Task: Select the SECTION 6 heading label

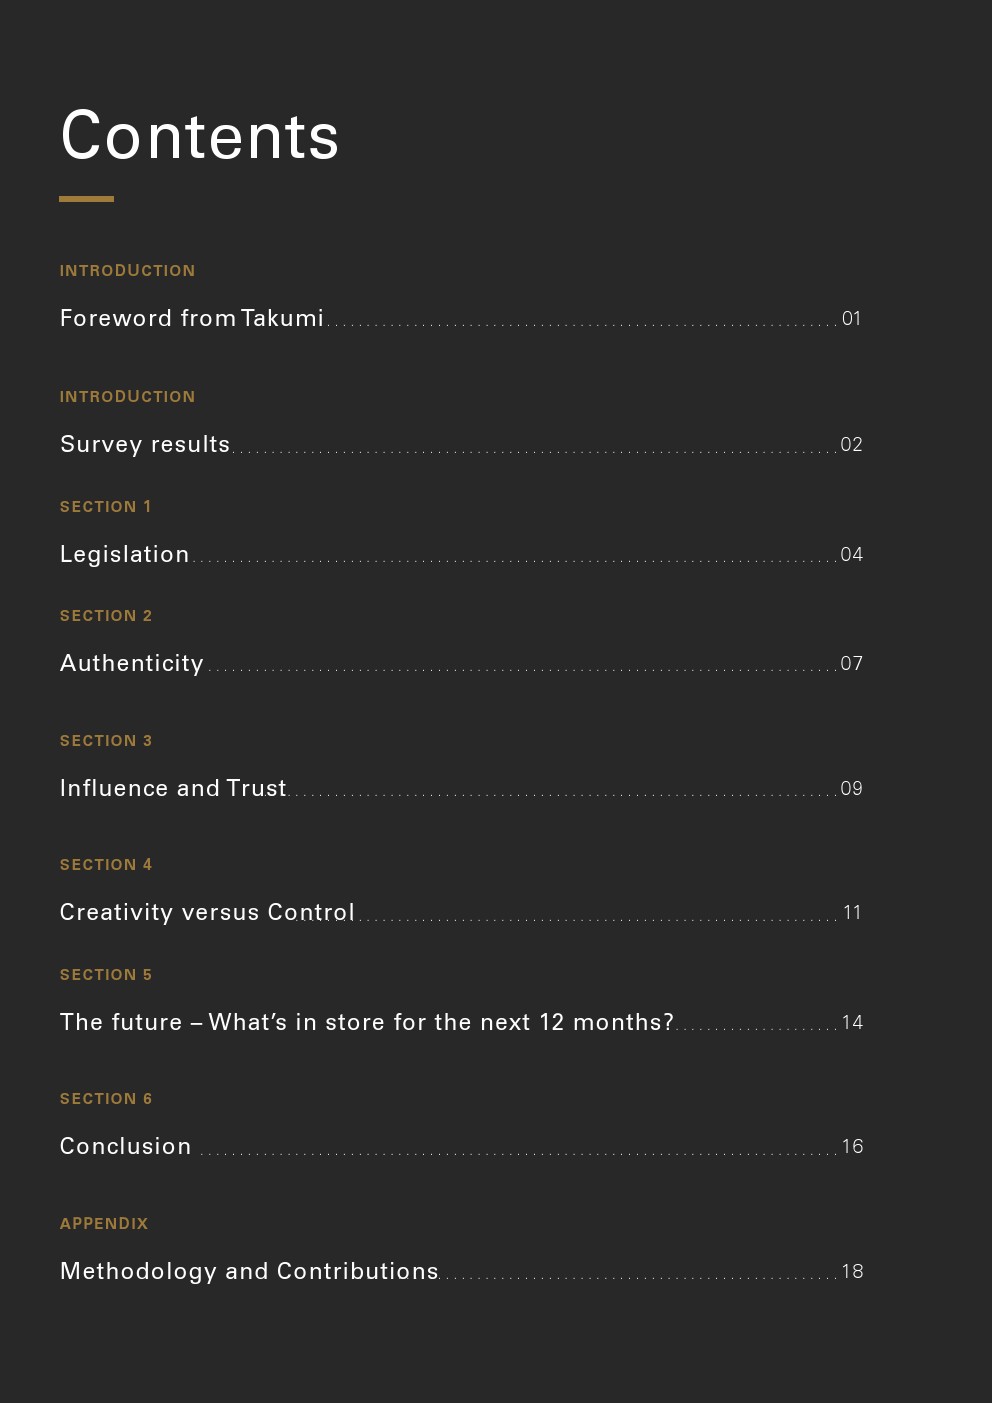Action: click(106, 1099)
